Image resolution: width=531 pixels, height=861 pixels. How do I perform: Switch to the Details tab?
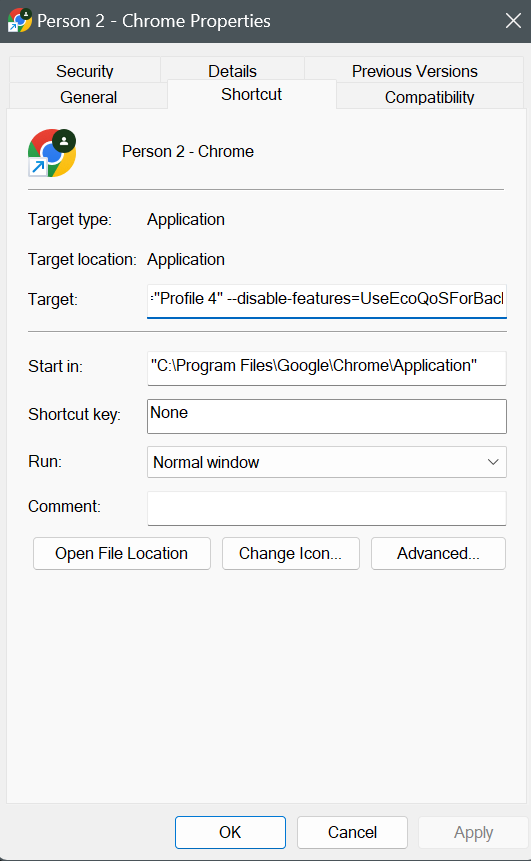click(x=232, y=71)
